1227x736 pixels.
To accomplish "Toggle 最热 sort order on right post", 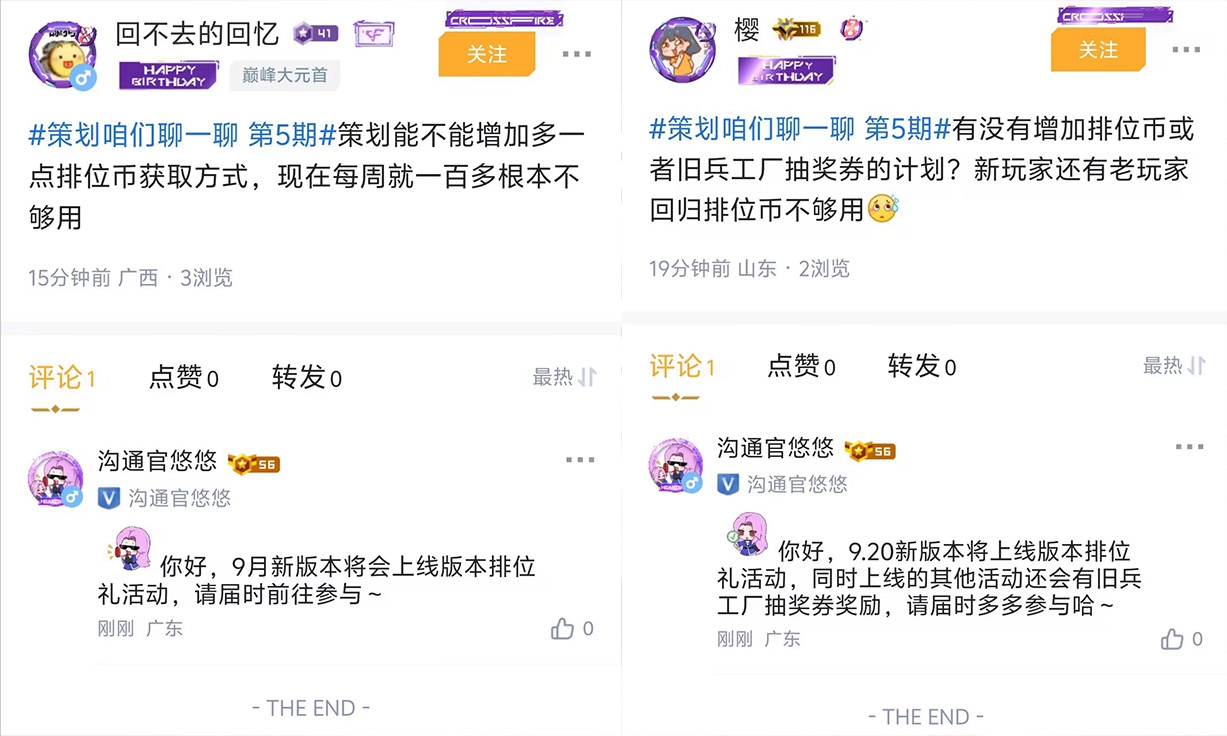I will [1174, 366].
